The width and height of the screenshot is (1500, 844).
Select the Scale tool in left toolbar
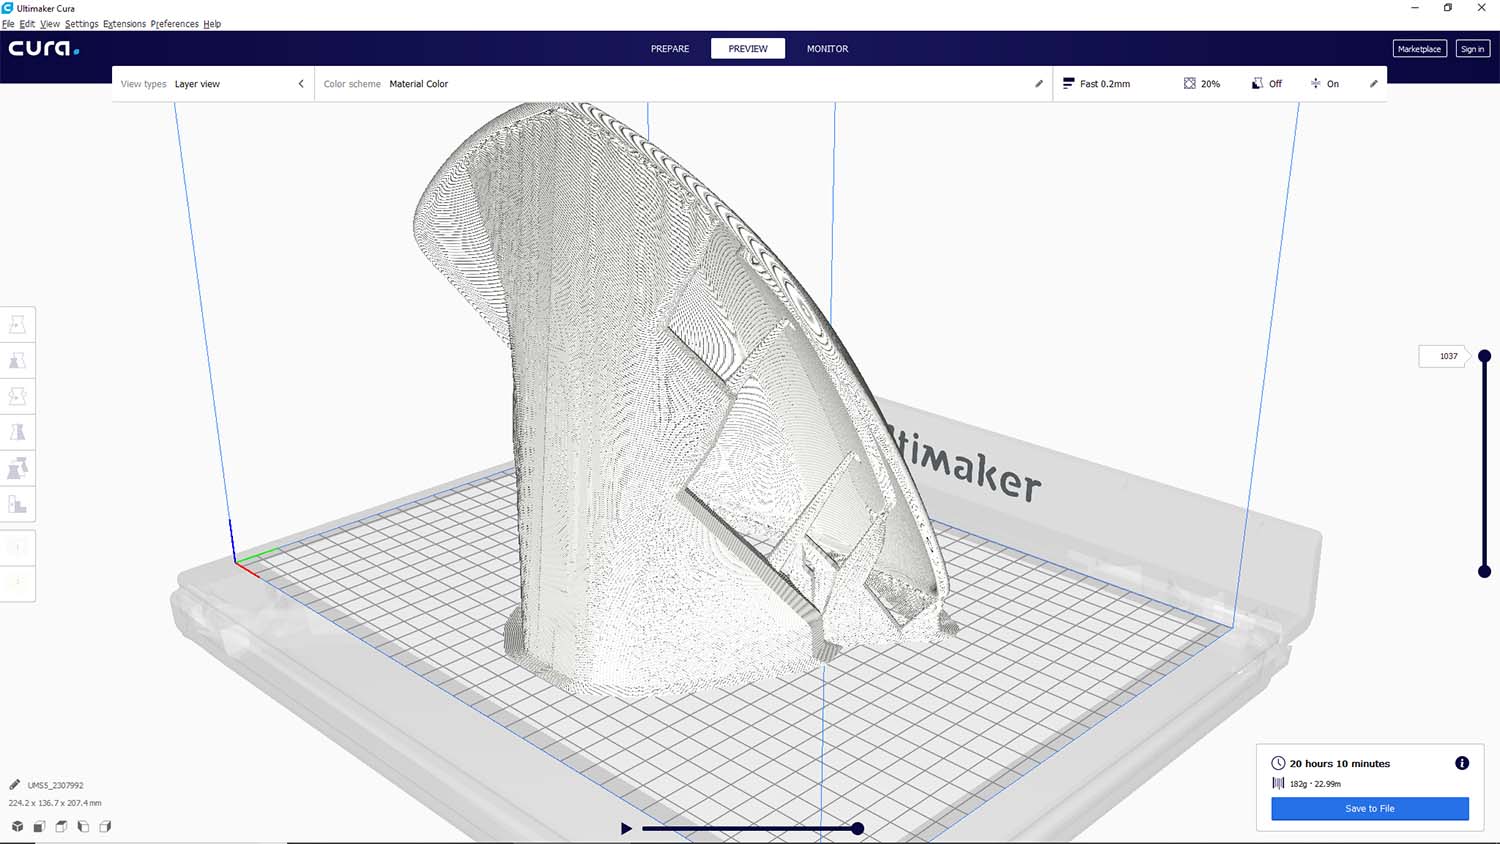(18, 361)
